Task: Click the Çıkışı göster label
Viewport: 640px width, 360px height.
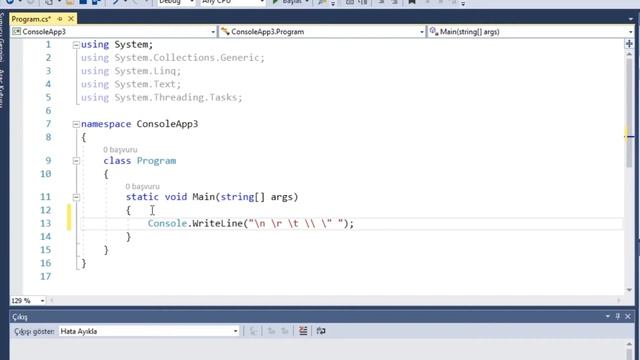Action: (34, 331)
